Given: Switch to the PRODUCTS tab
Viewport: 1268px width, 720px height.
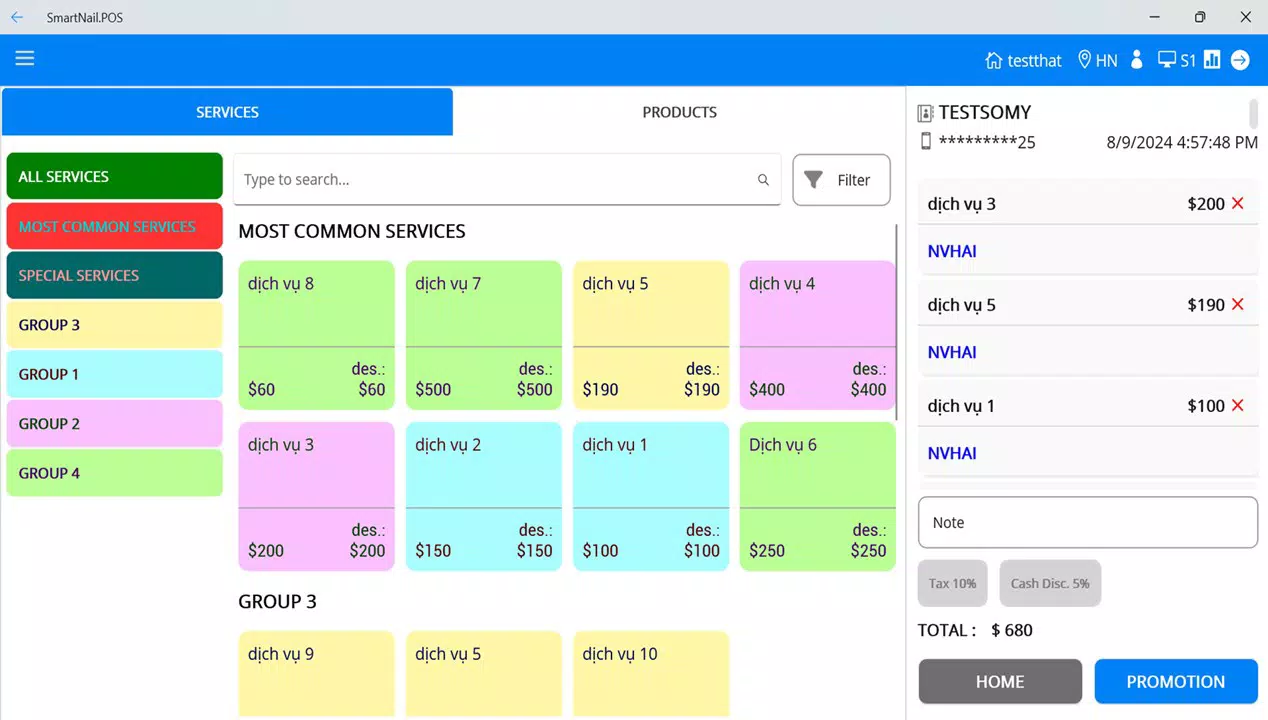Looking at the screenshot, I should (x=680, y=112).
